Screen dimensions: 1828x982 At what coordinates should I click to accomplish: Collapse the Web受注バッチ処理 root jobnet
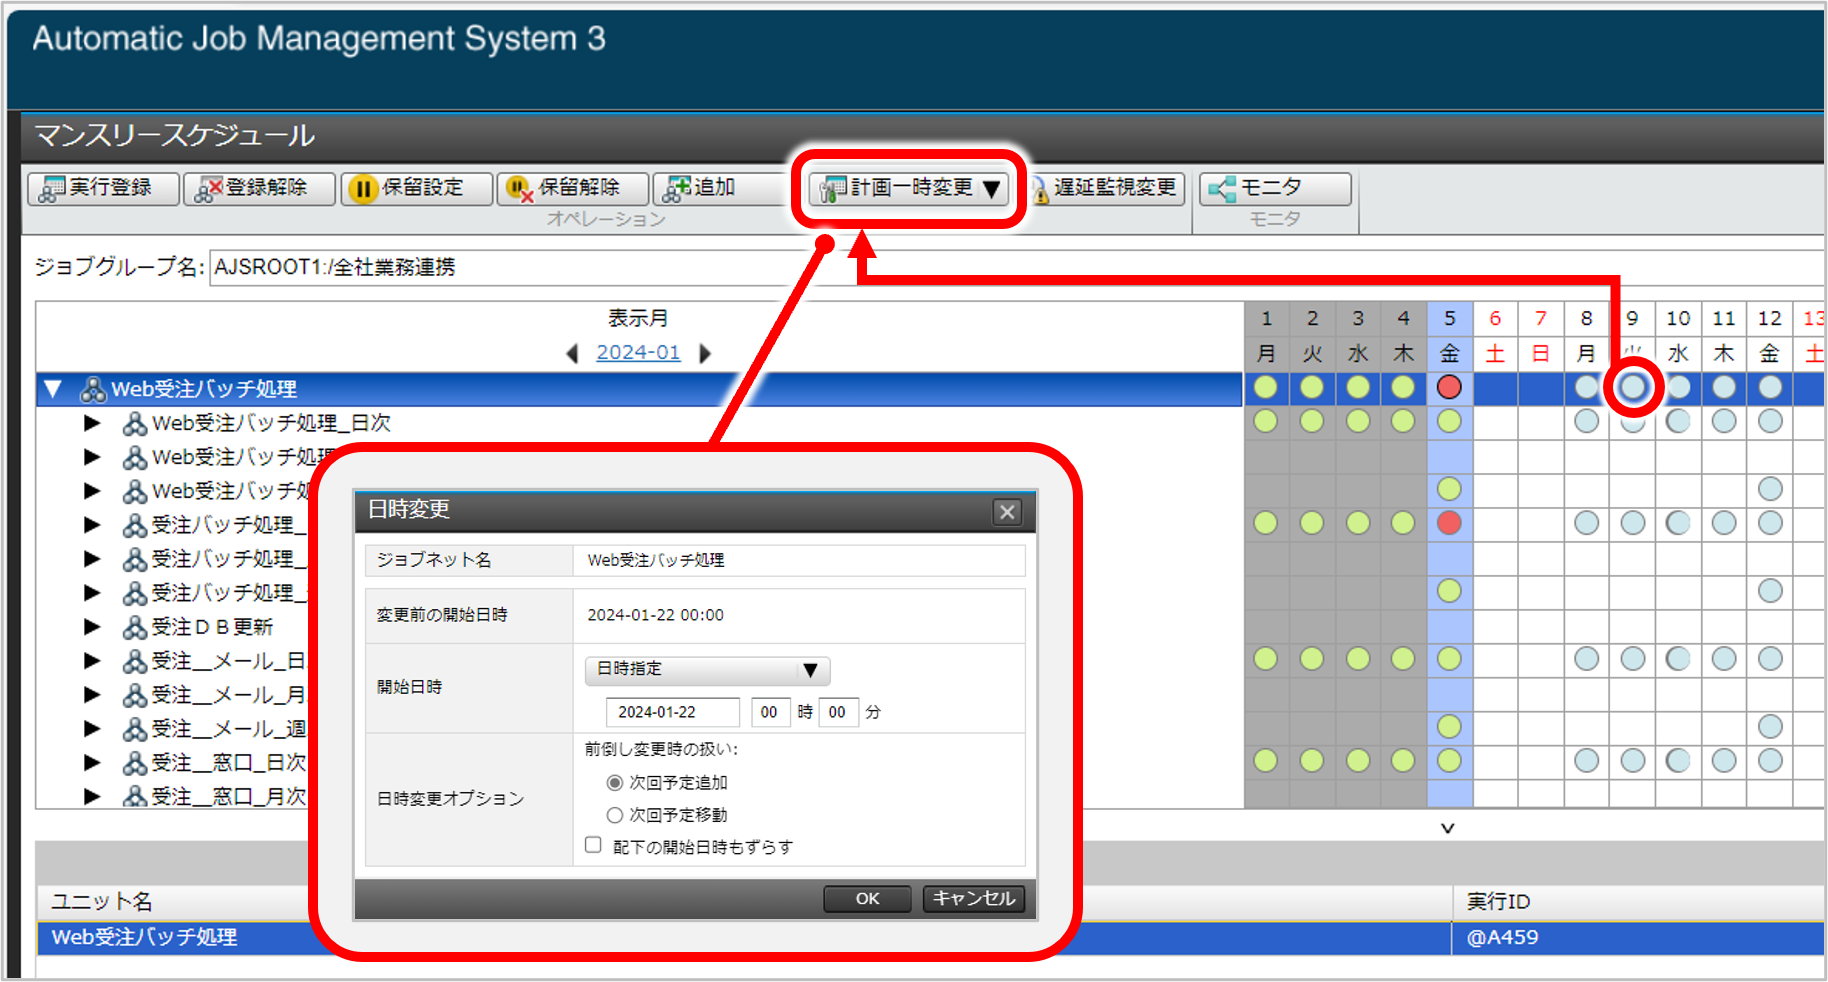coord(53,389)
